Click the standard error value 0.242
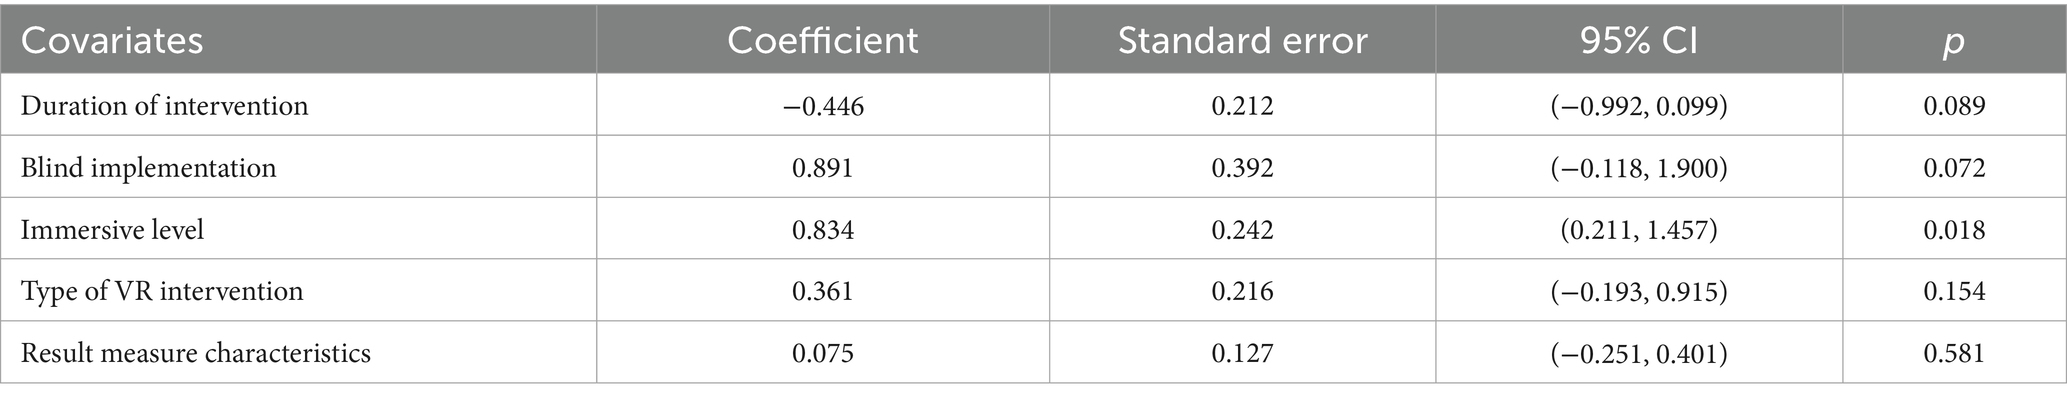 pyautogui.click(x=1242, y=230)
